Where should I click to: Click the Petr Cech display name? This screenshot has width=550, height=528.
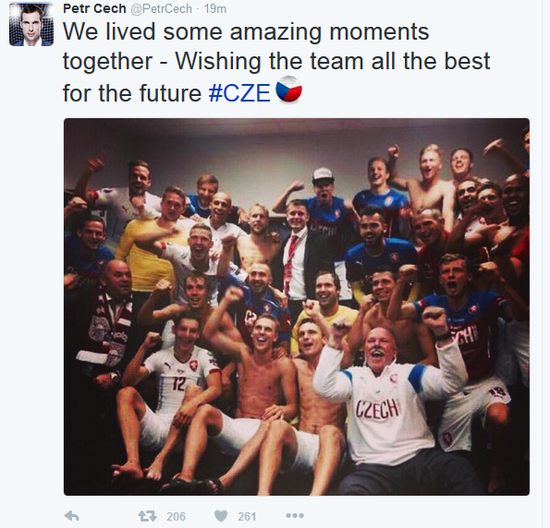pos(94,8)
